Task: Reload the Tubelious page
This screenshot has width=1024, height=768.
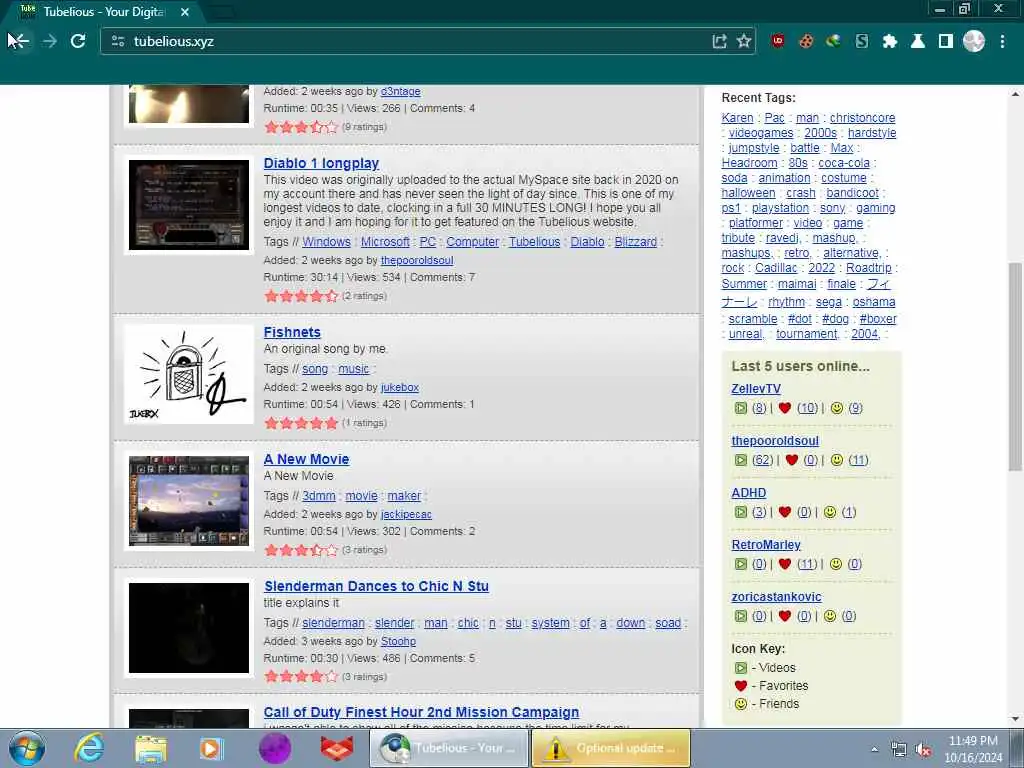Action: 78,41
